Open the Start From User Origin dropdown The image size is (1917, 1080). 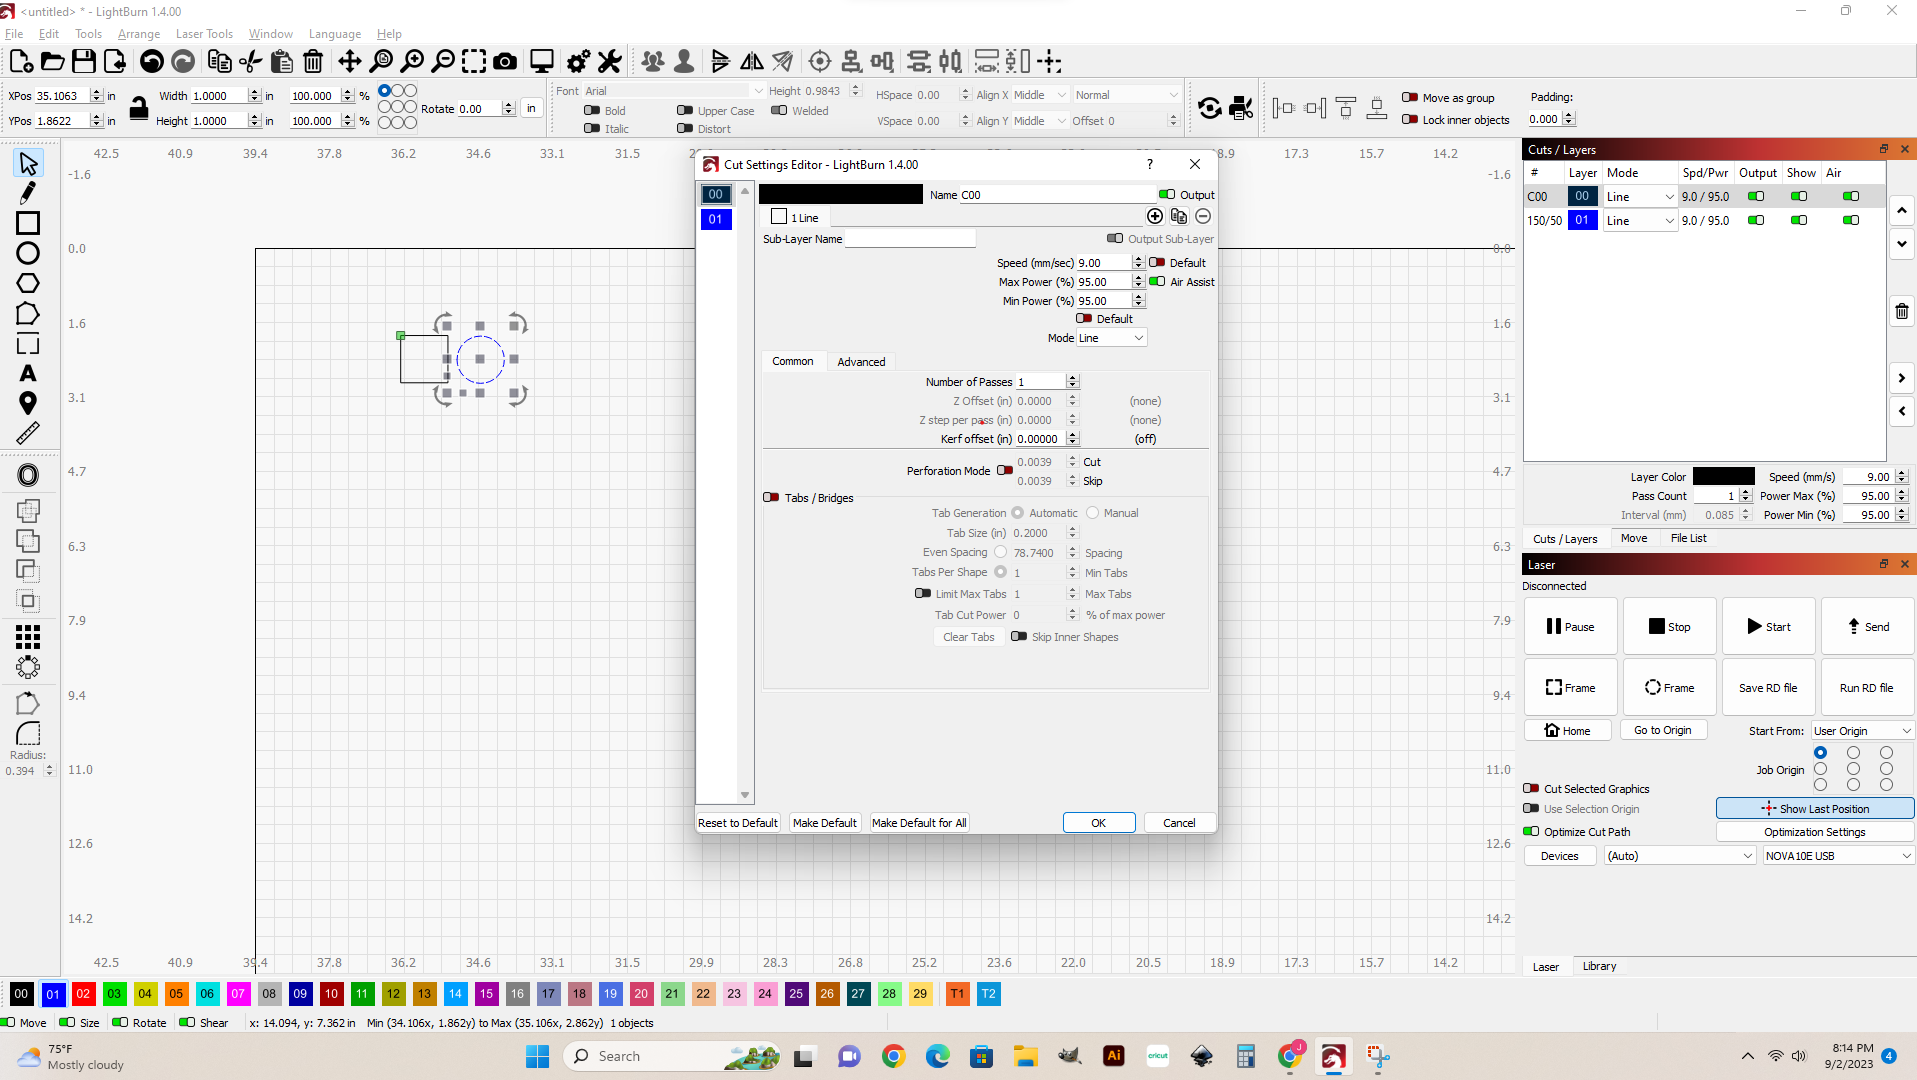pyautogui.click(x=1859, y=730)
